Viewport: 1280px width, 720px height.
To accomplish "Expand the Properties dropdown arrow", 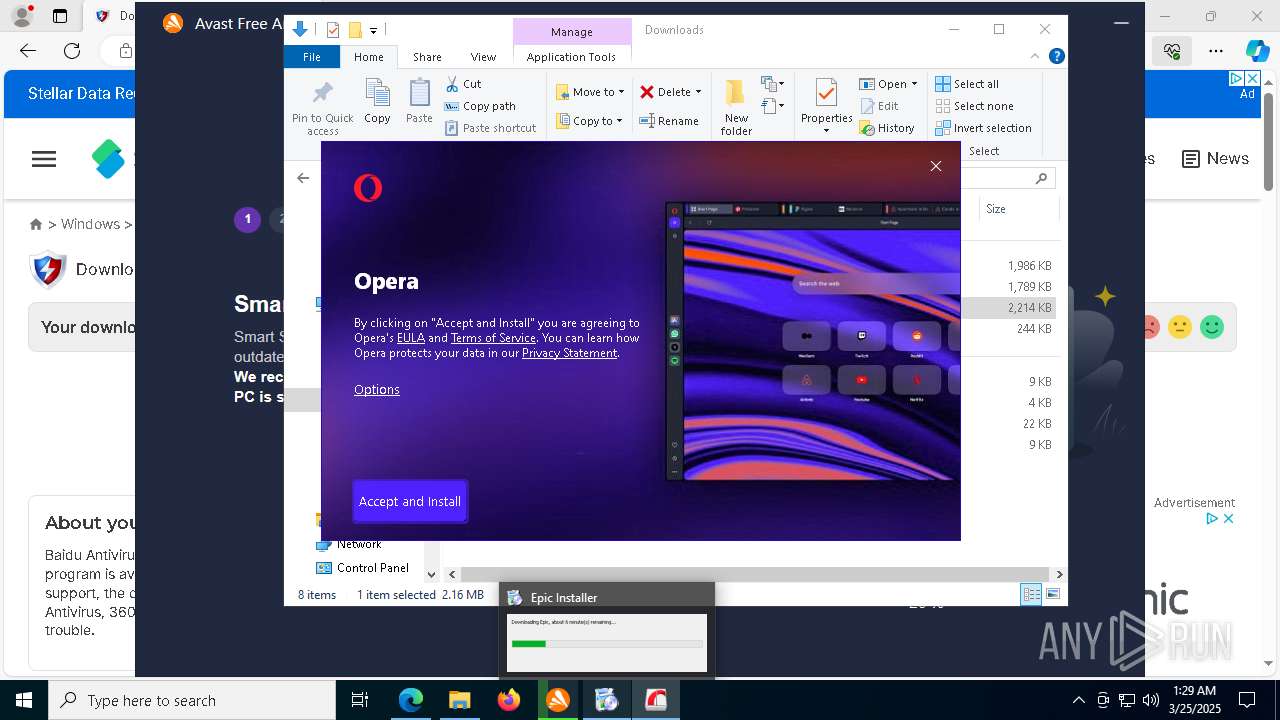I will pyautogui.click(x=826, y=131).
